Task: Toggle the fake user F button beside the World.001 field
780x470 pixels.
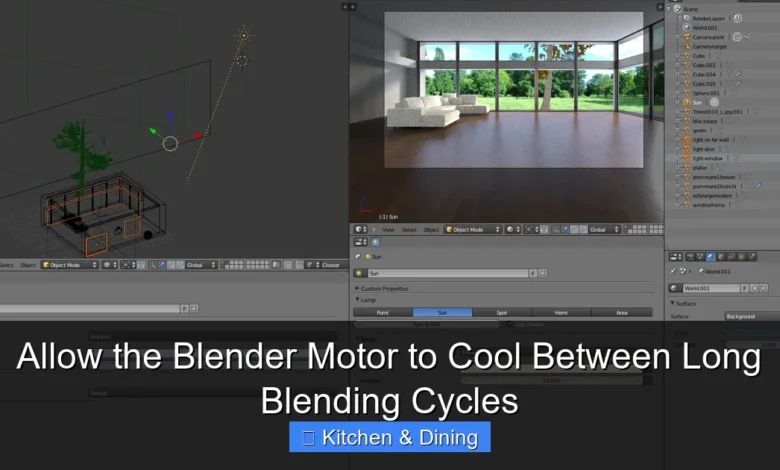Action: pos(745,288)
